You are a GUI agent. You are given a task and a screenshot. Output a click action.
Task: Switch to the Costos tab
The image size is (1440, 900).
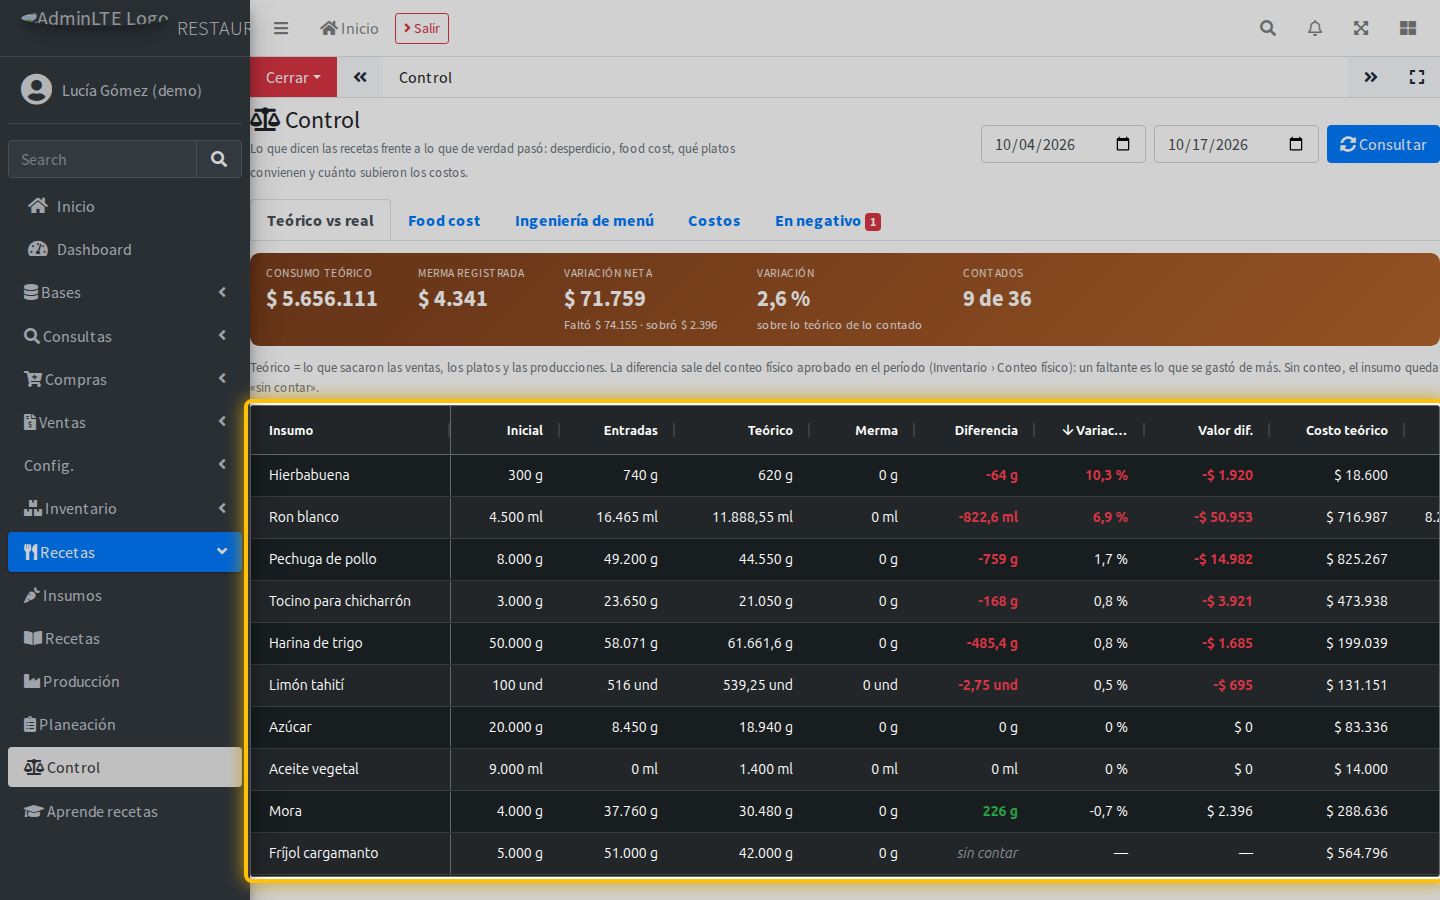[714, 220]
